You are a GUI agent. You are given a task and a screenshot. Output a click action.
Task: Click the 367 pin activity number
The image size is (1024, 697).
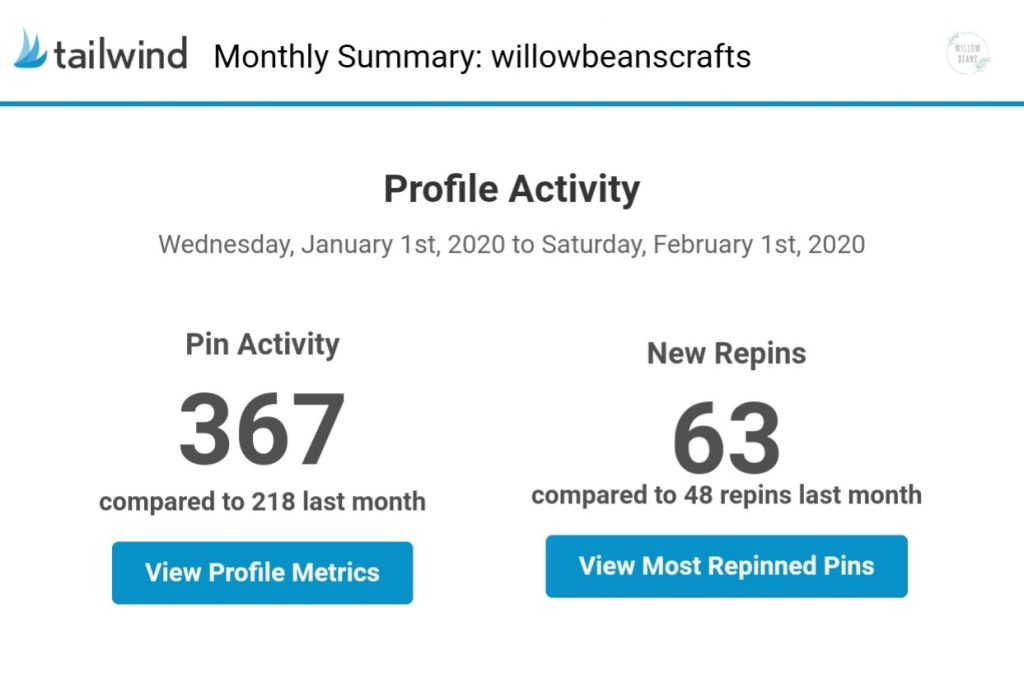(x=262, y=429)
